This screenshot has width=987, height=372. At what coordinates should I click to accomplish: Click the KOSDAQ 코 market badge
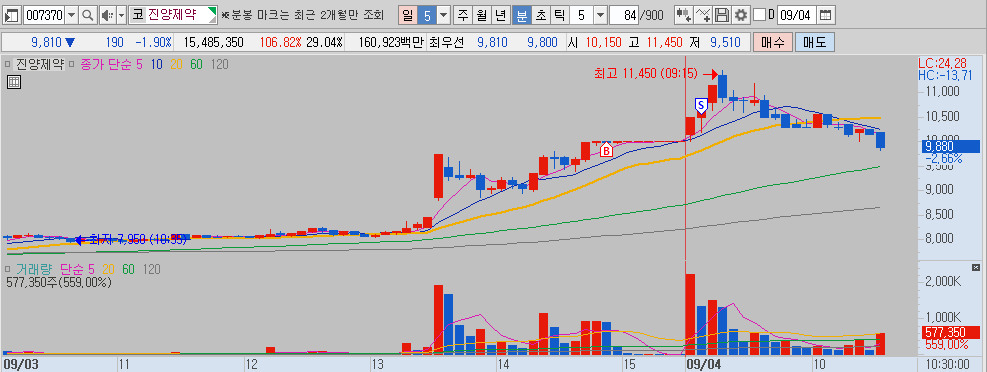137,14
